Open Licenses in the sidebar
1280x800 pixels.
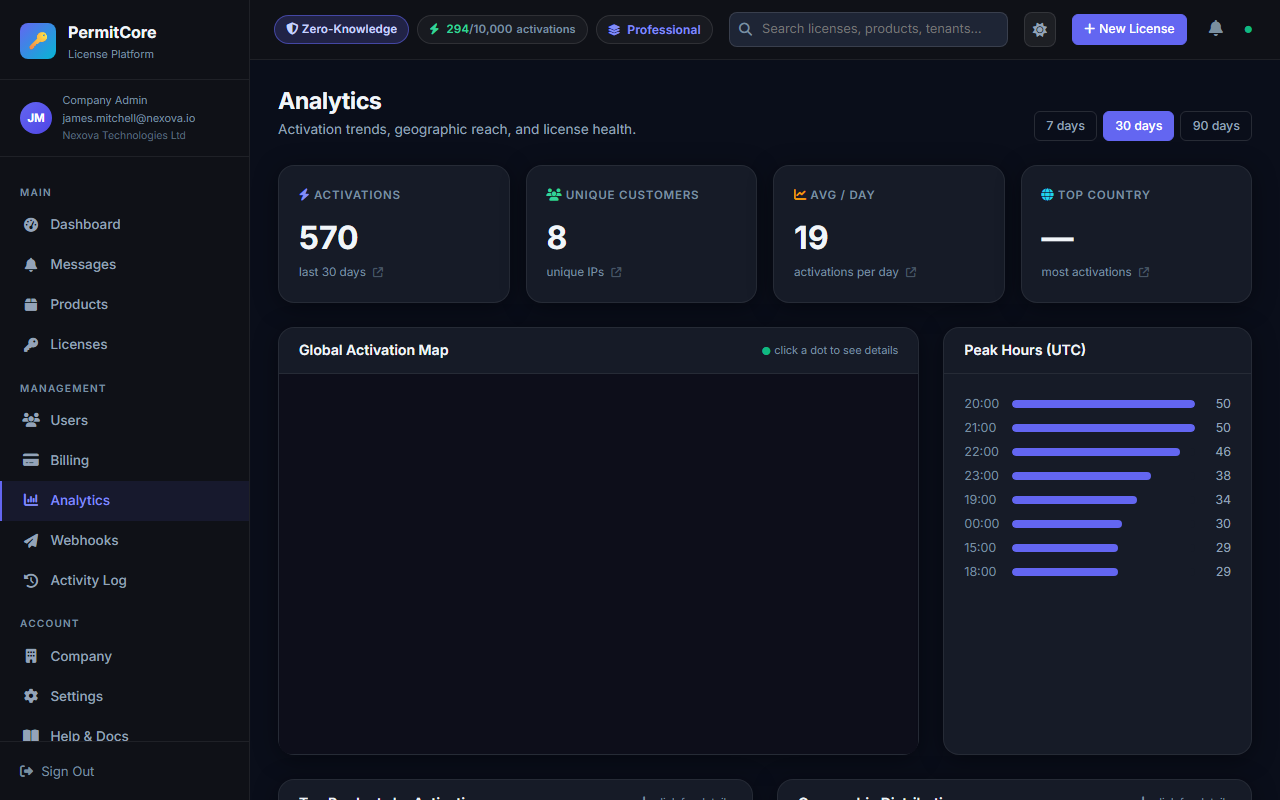(x=125, y=344)
